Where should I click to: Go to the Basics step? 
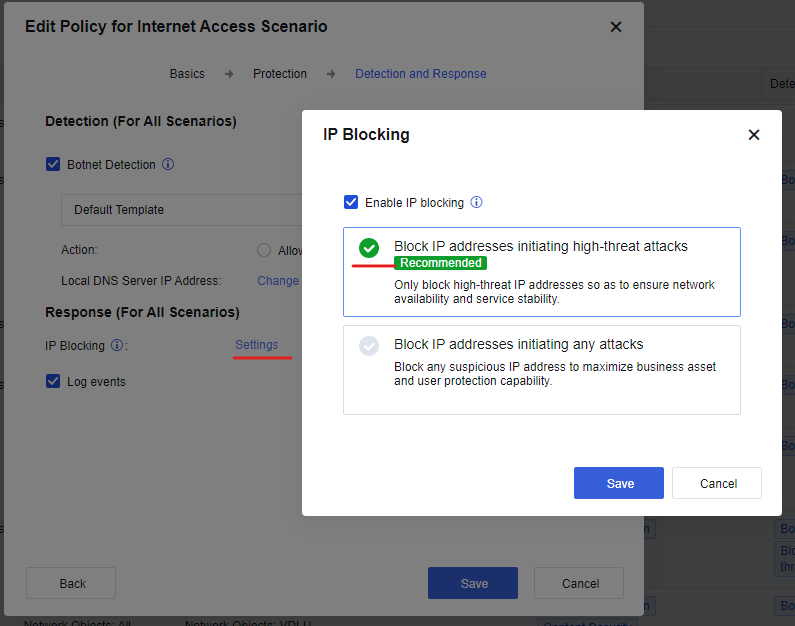[x=187, y=74]
